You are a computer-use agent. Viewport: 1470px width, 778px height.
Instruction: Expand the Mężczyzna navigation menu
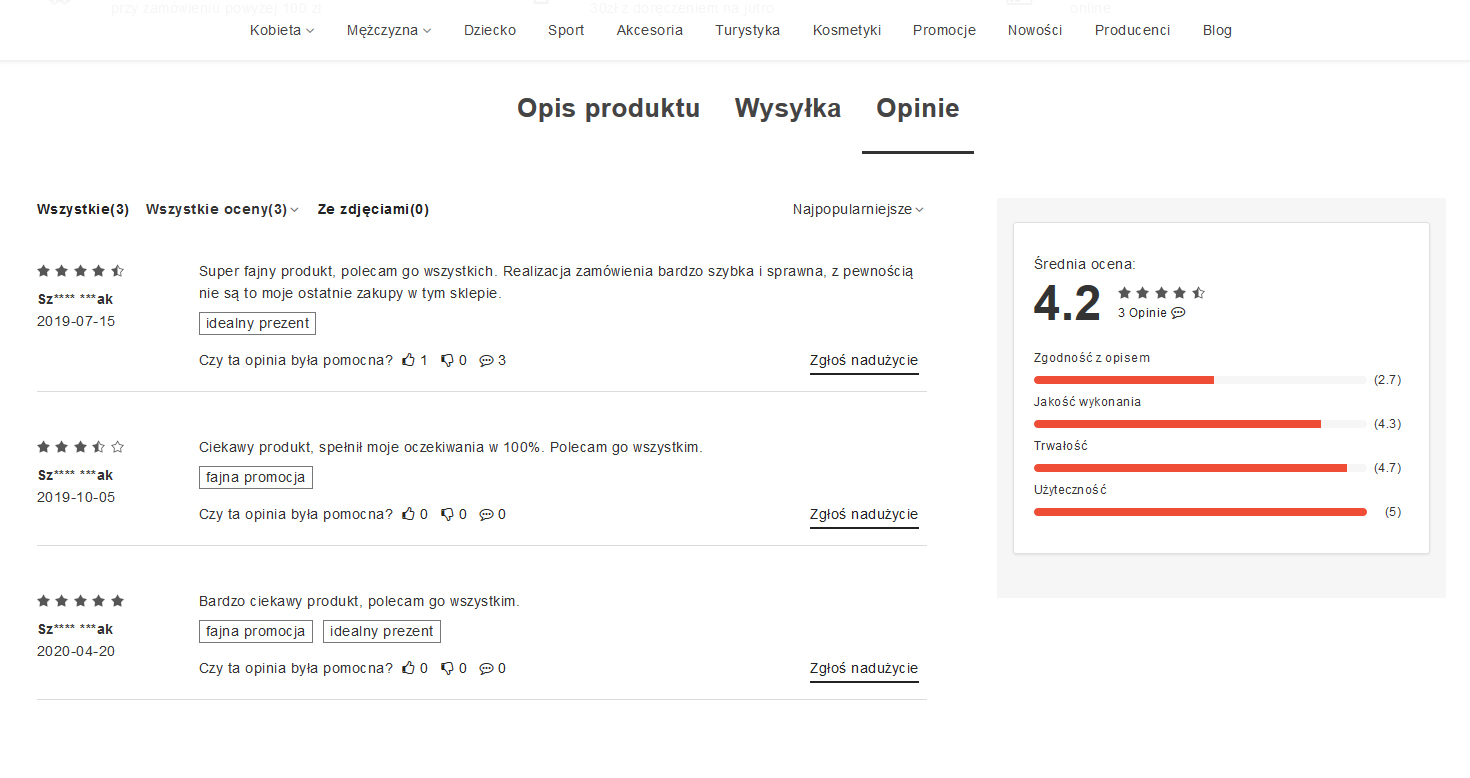pos(388,30)
